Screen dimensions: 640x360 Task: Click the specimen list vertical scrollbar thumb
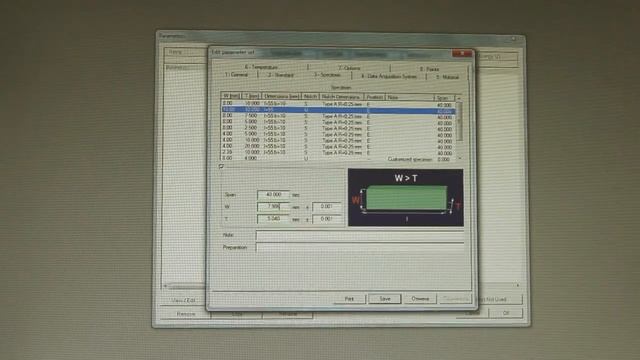coord(459,121)
